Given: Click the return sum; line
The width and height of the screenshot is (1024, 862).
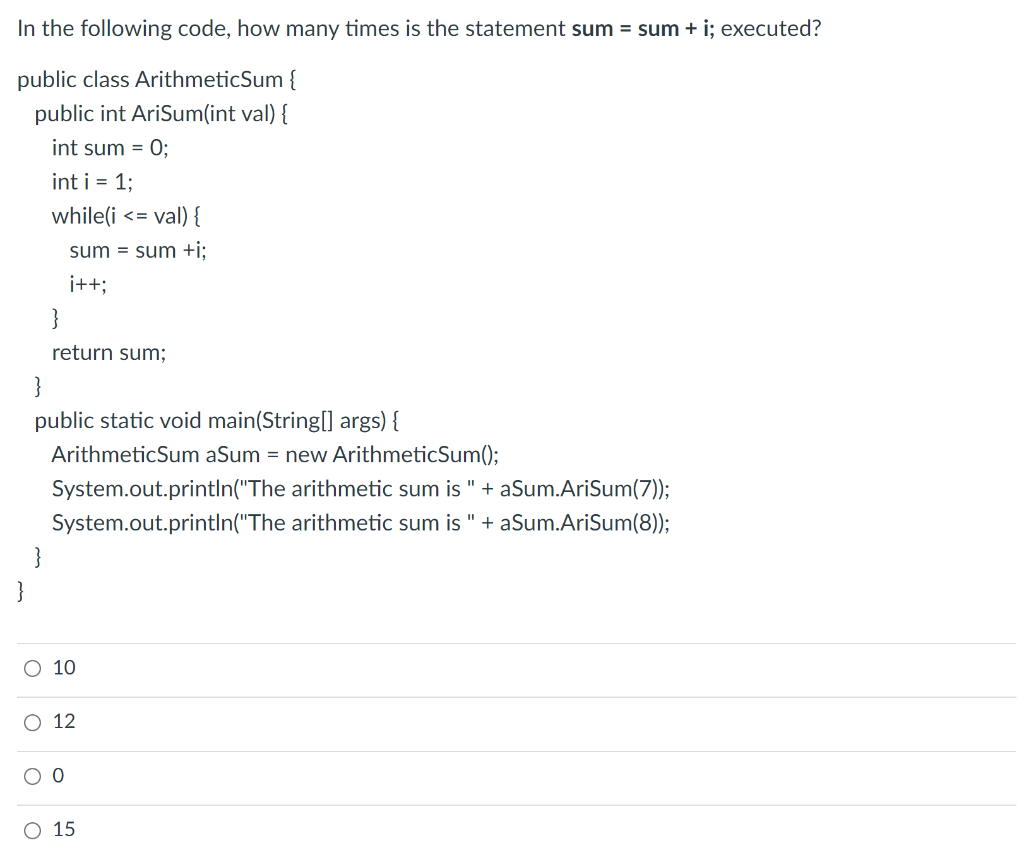Looking at the screenshot, I should tap(109, 352).
